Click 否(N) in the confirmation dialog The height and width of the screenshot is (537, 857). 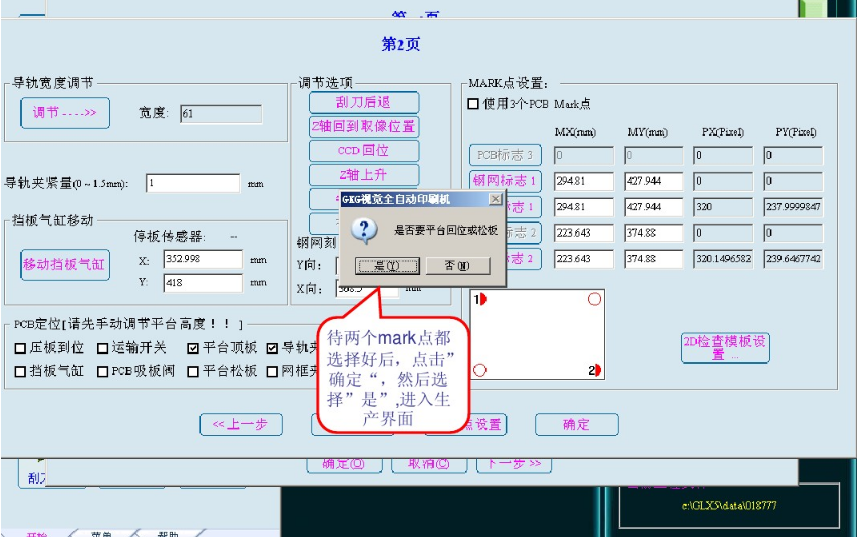[457, 266]
